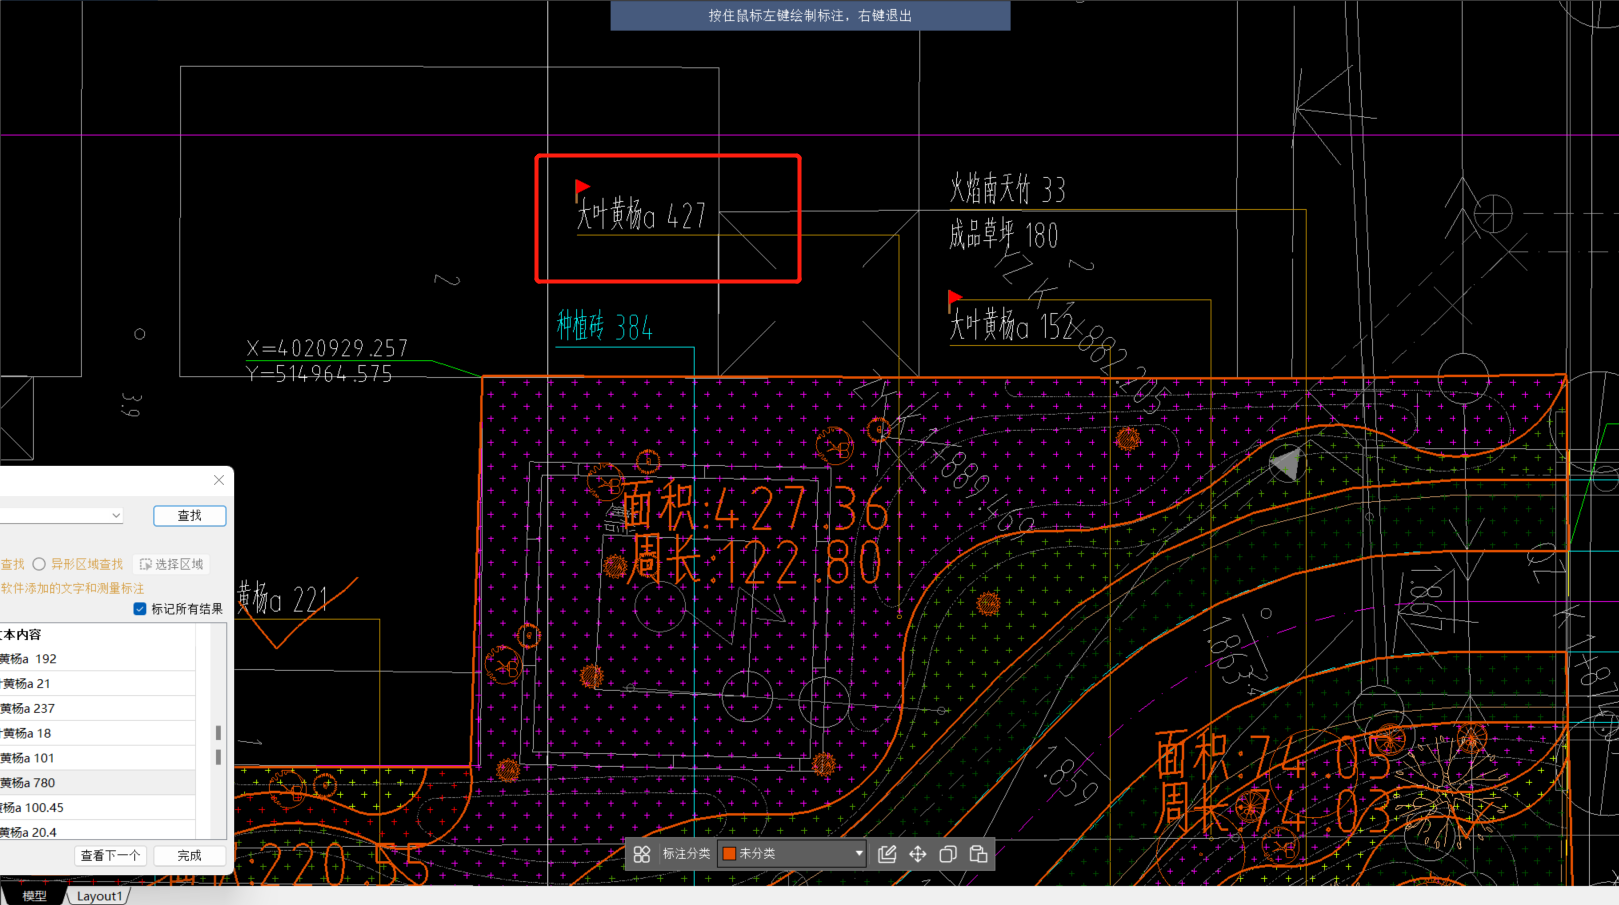Open the annotation category grid icon
This screenshot has height=905, width=1619.
[643, 854]
